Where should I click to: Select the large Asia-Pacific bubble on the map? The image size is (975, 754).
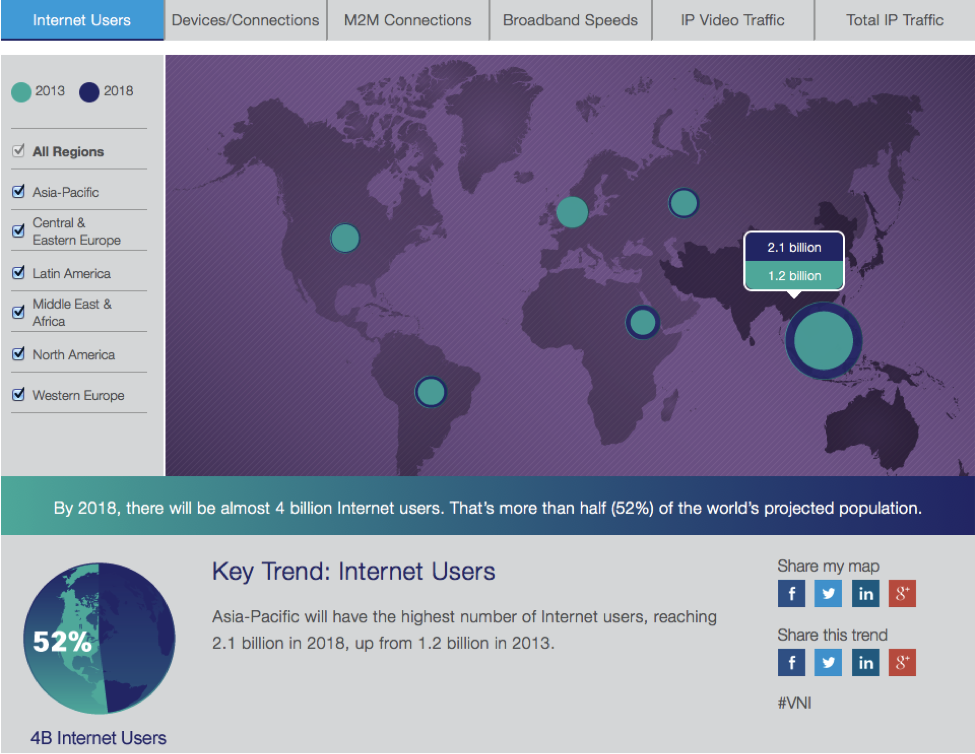coord(822,341)
